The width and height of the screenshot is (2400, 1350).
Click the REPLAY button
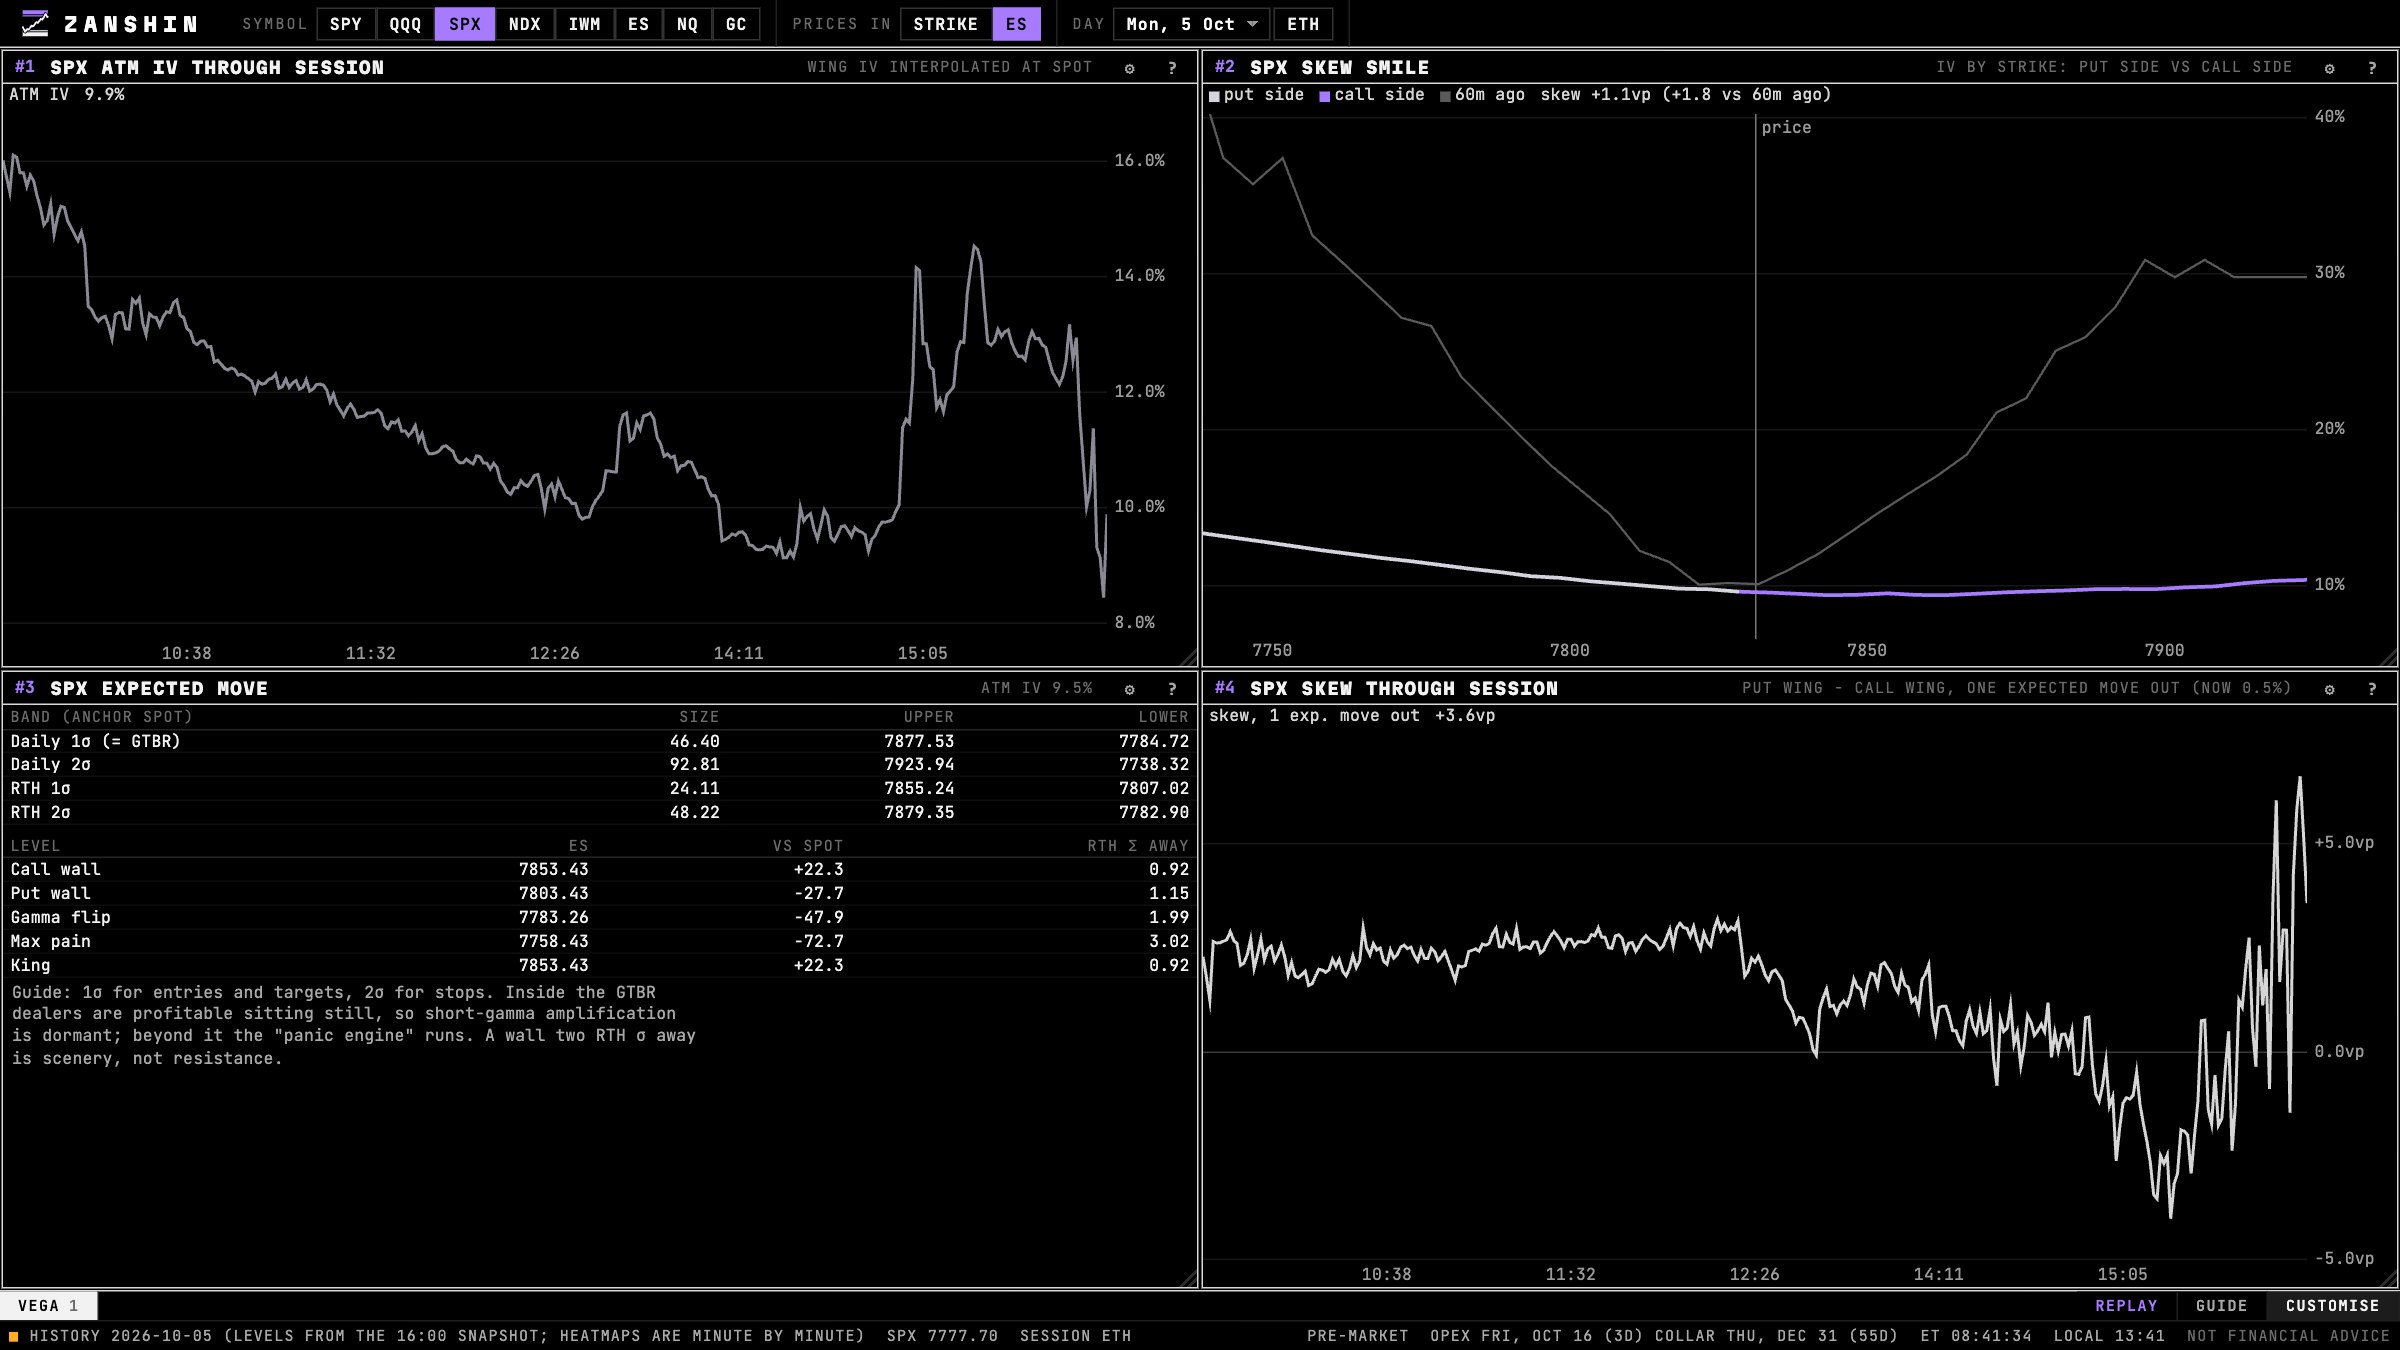coord(2126,1306)
